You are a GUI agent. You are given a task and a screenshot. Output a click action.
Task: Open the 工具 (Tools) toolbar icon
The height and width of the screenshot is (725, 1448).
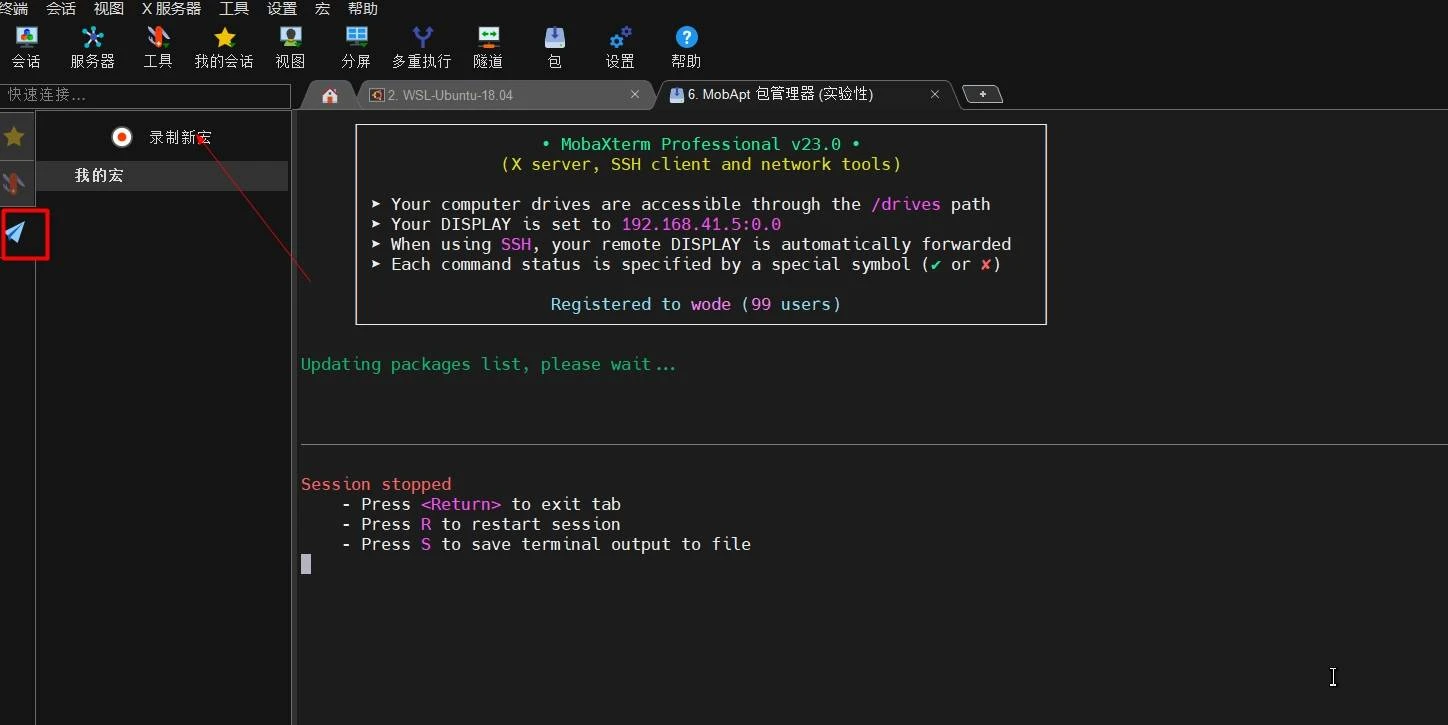[158, 47]
